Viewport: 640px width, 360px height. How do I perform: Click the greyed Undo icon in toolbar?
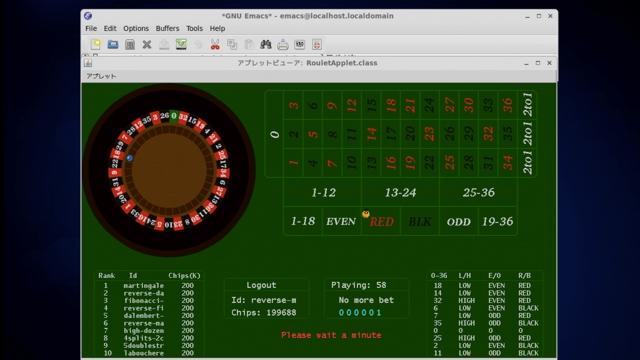198,44
